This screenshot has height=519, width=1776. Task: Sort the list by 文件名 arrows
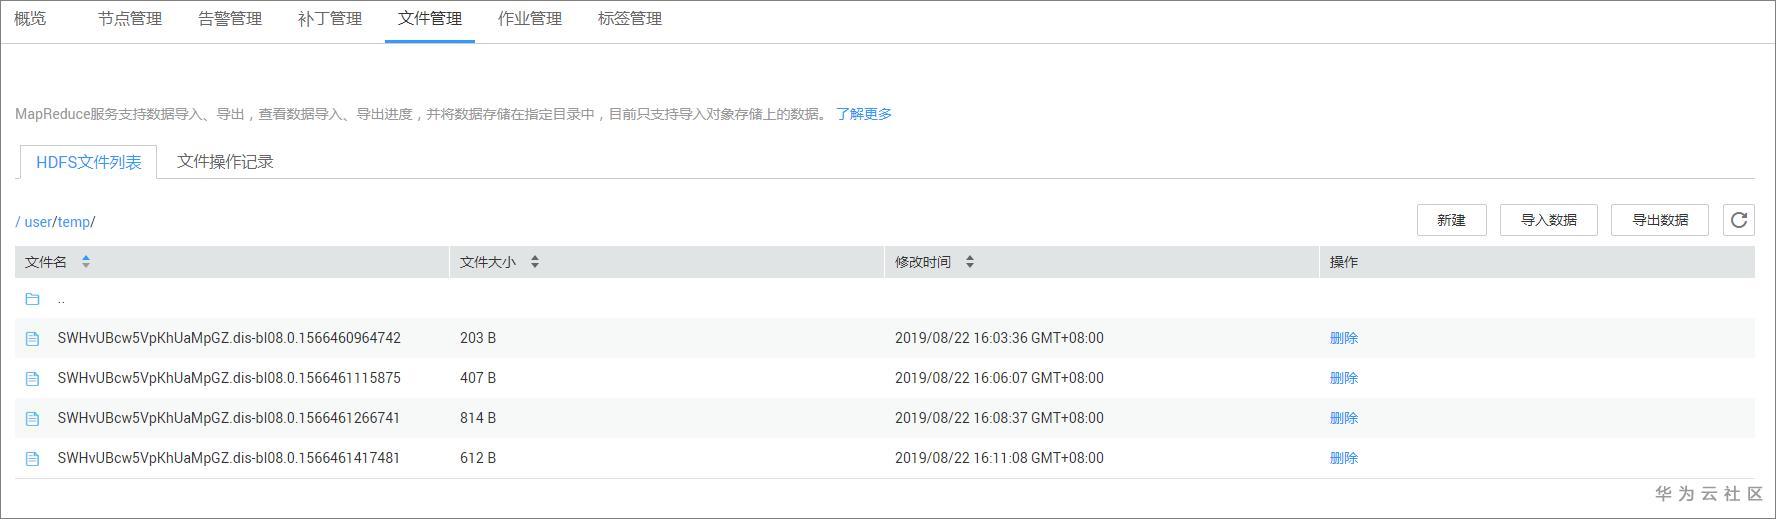click(86, 262)
